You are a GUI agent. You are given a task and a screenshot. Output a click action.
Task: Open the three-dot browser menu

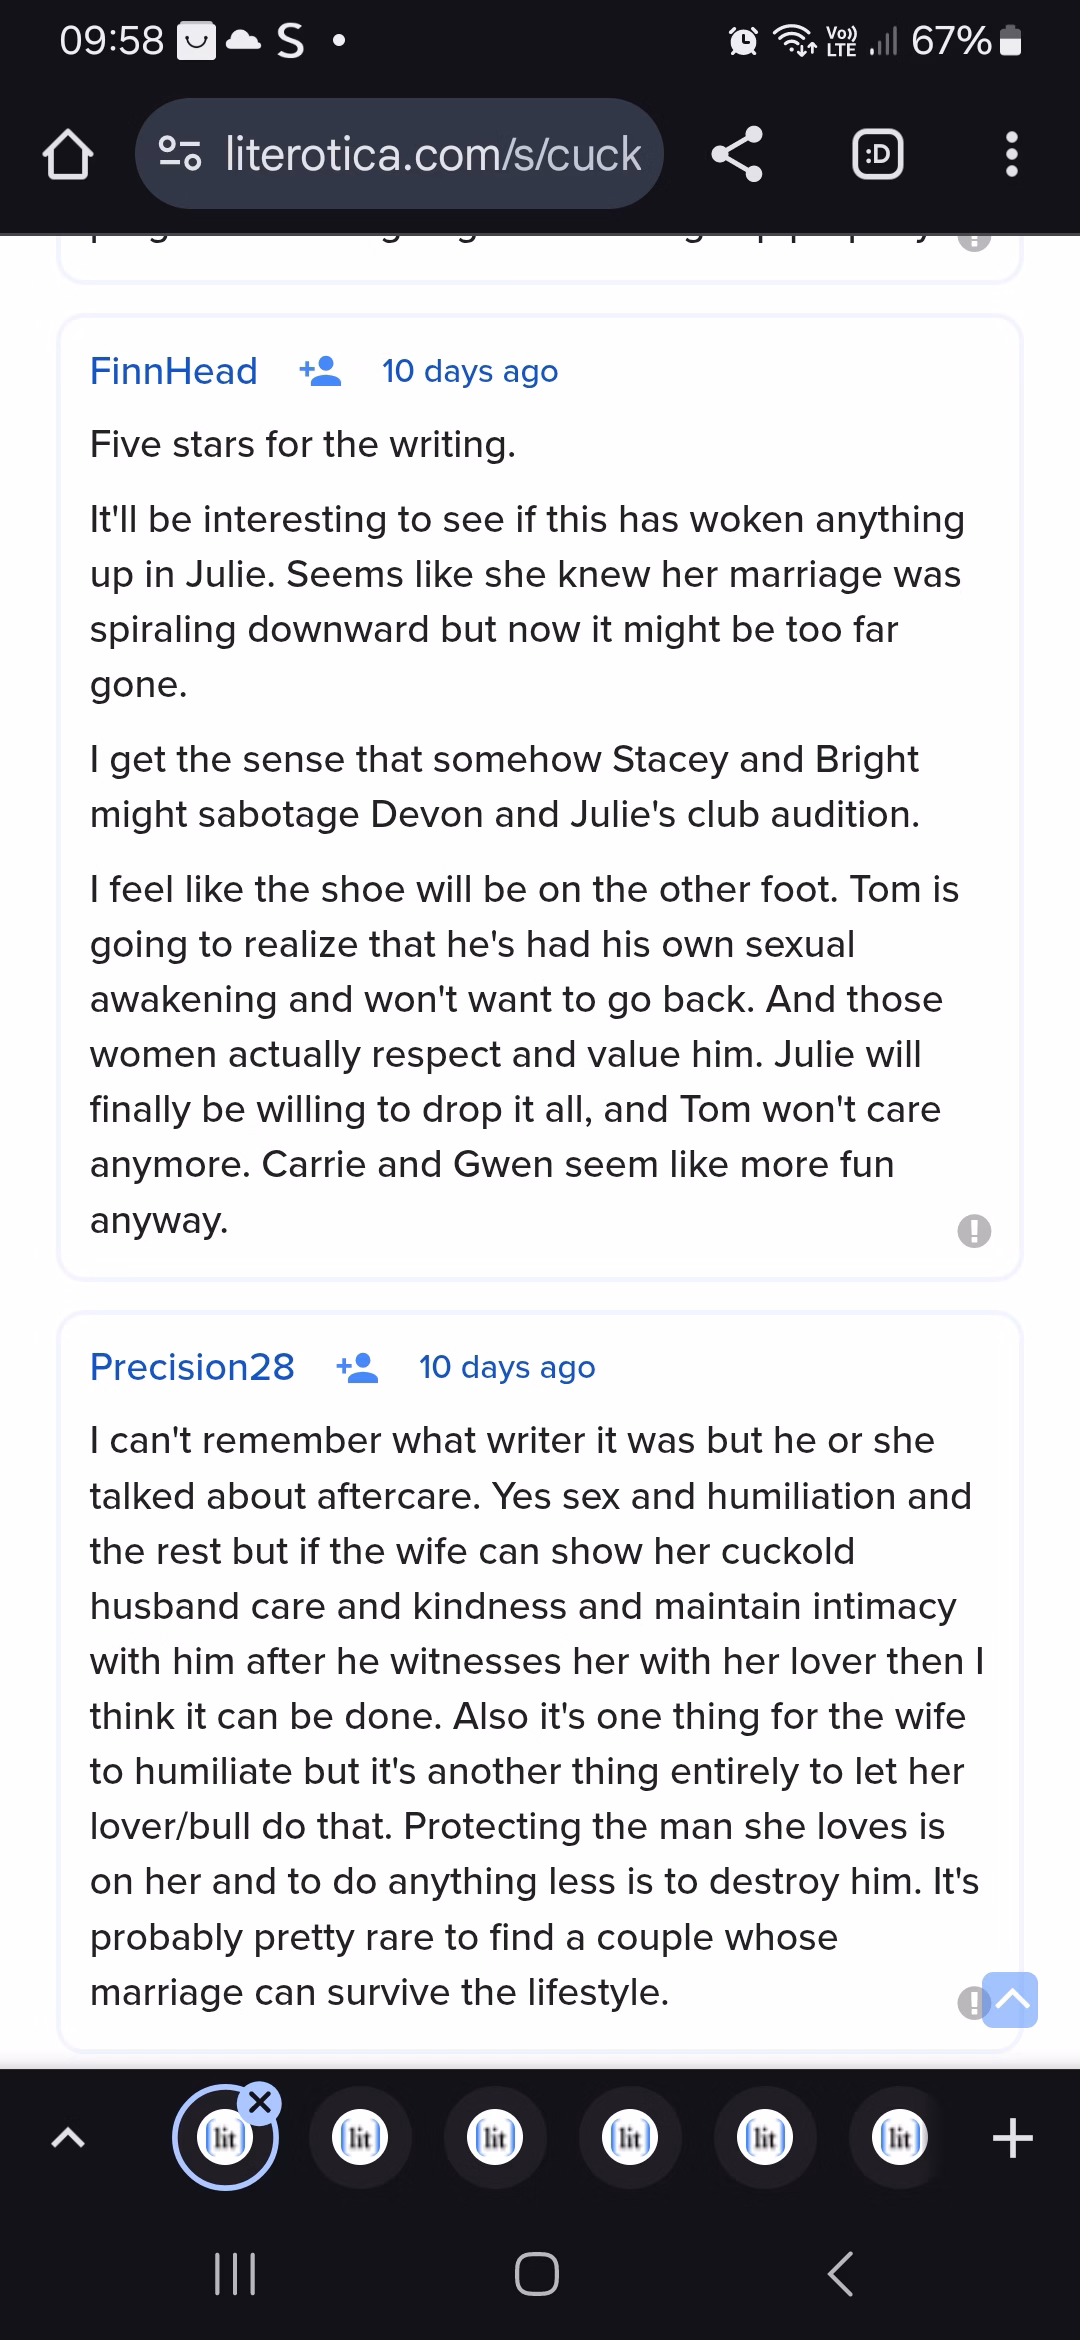(x=1011, y=155)
